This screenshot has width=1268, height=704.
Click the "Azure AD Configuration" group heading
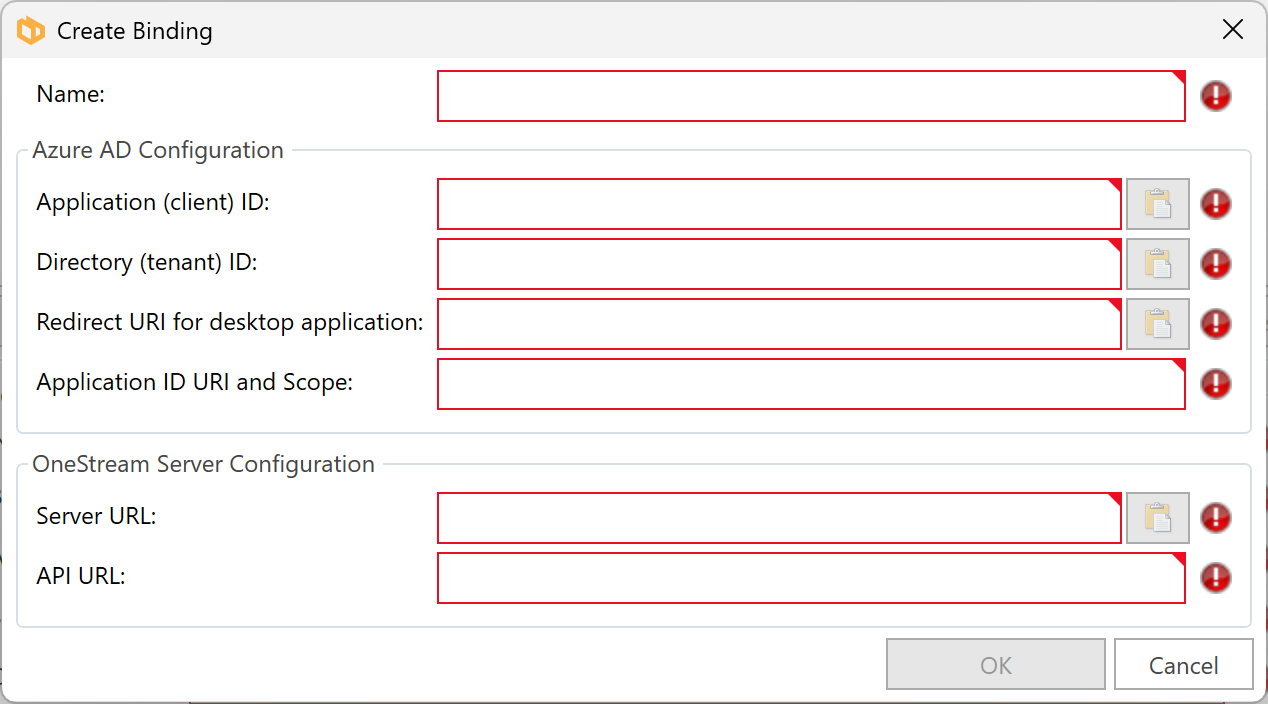pos(158,150)
